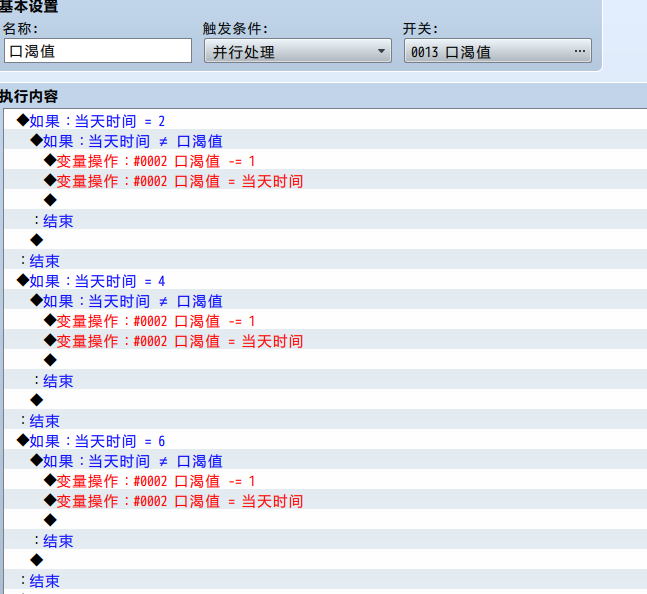Select 变量操作 口渴值 = 当天时间 in the = 2 block
The height and width of the screenshot is (594, 647).
pos(325,180)
